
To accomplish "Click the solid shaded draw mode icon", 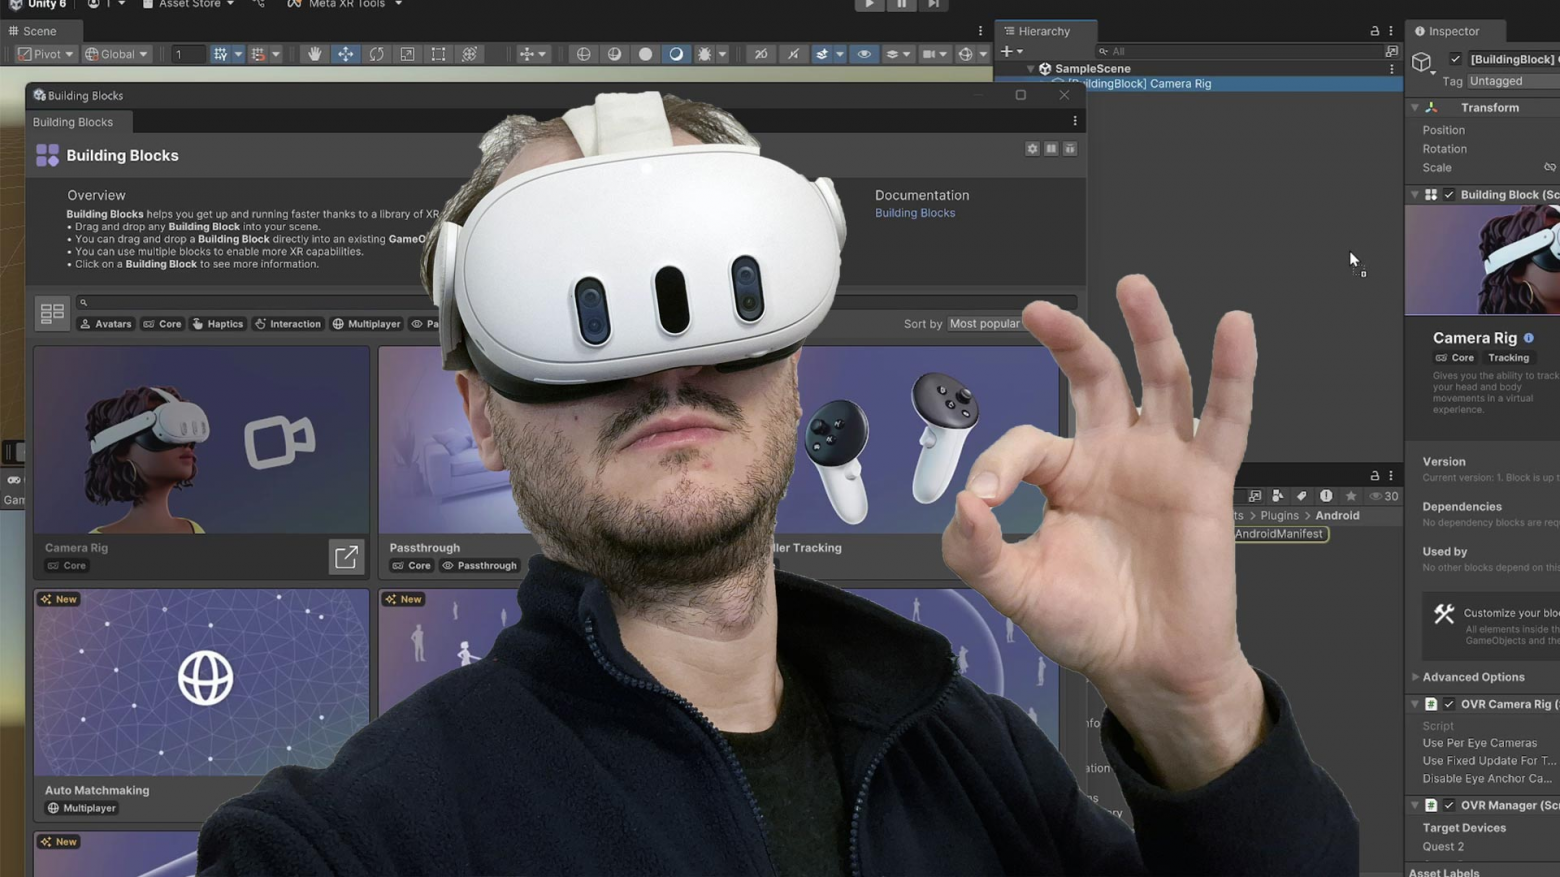I will pos(645,54).
